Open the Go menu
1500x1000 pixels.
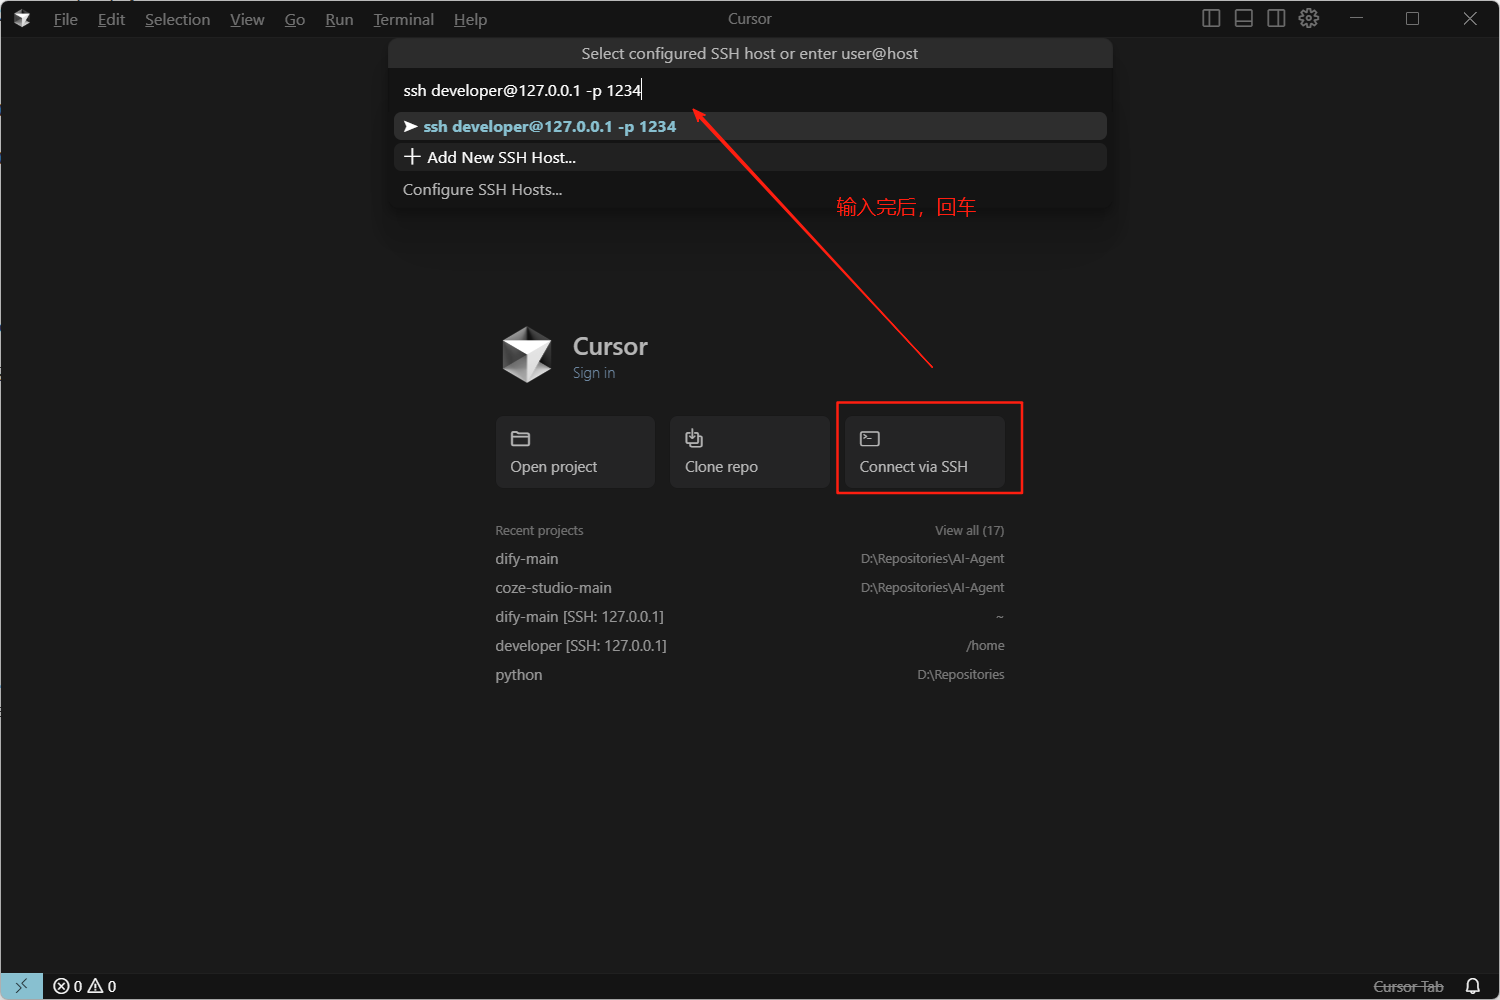click(295, 19)
